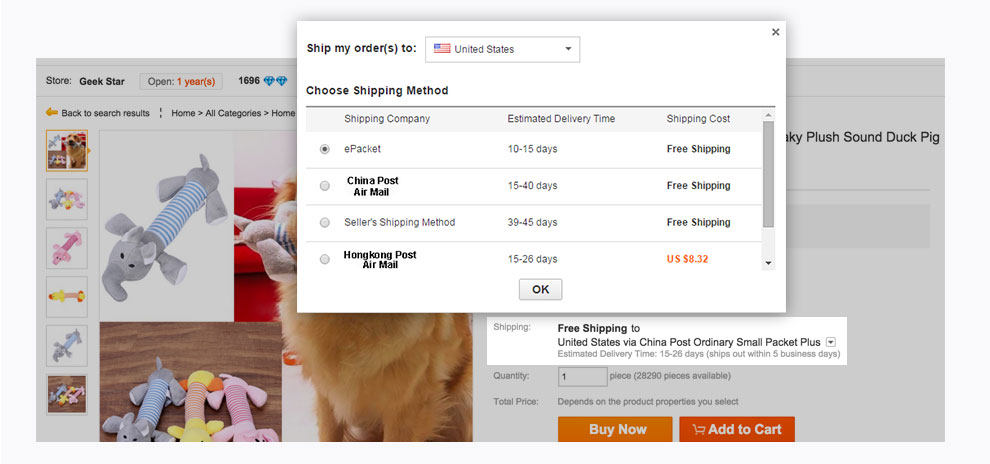Select the ePacket shipping radio button
The image size is (990, 464).
tap(325, 149)
